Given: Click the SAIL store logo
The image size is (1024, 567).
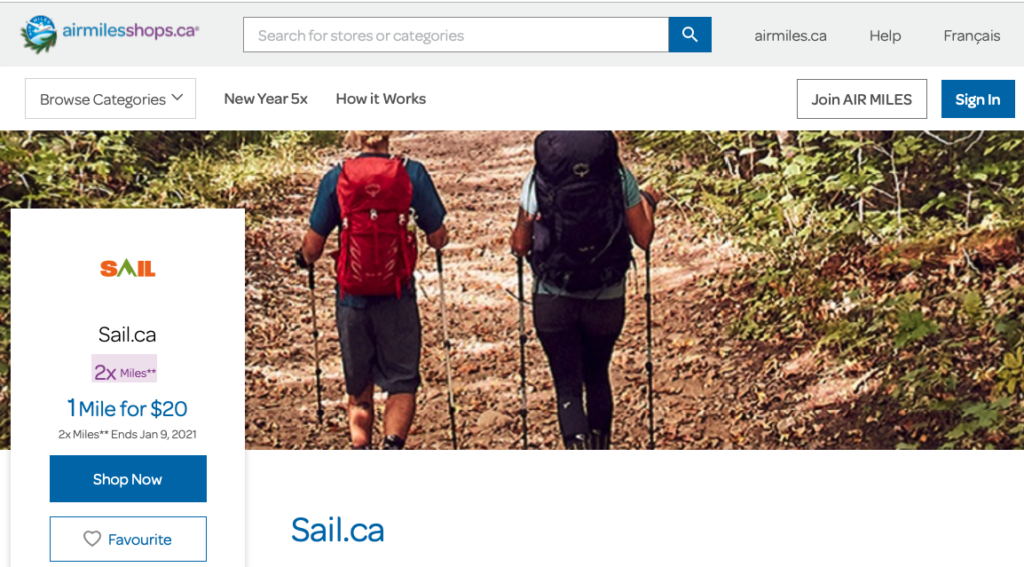Looking at the screenshot, I should click(127, 268).
